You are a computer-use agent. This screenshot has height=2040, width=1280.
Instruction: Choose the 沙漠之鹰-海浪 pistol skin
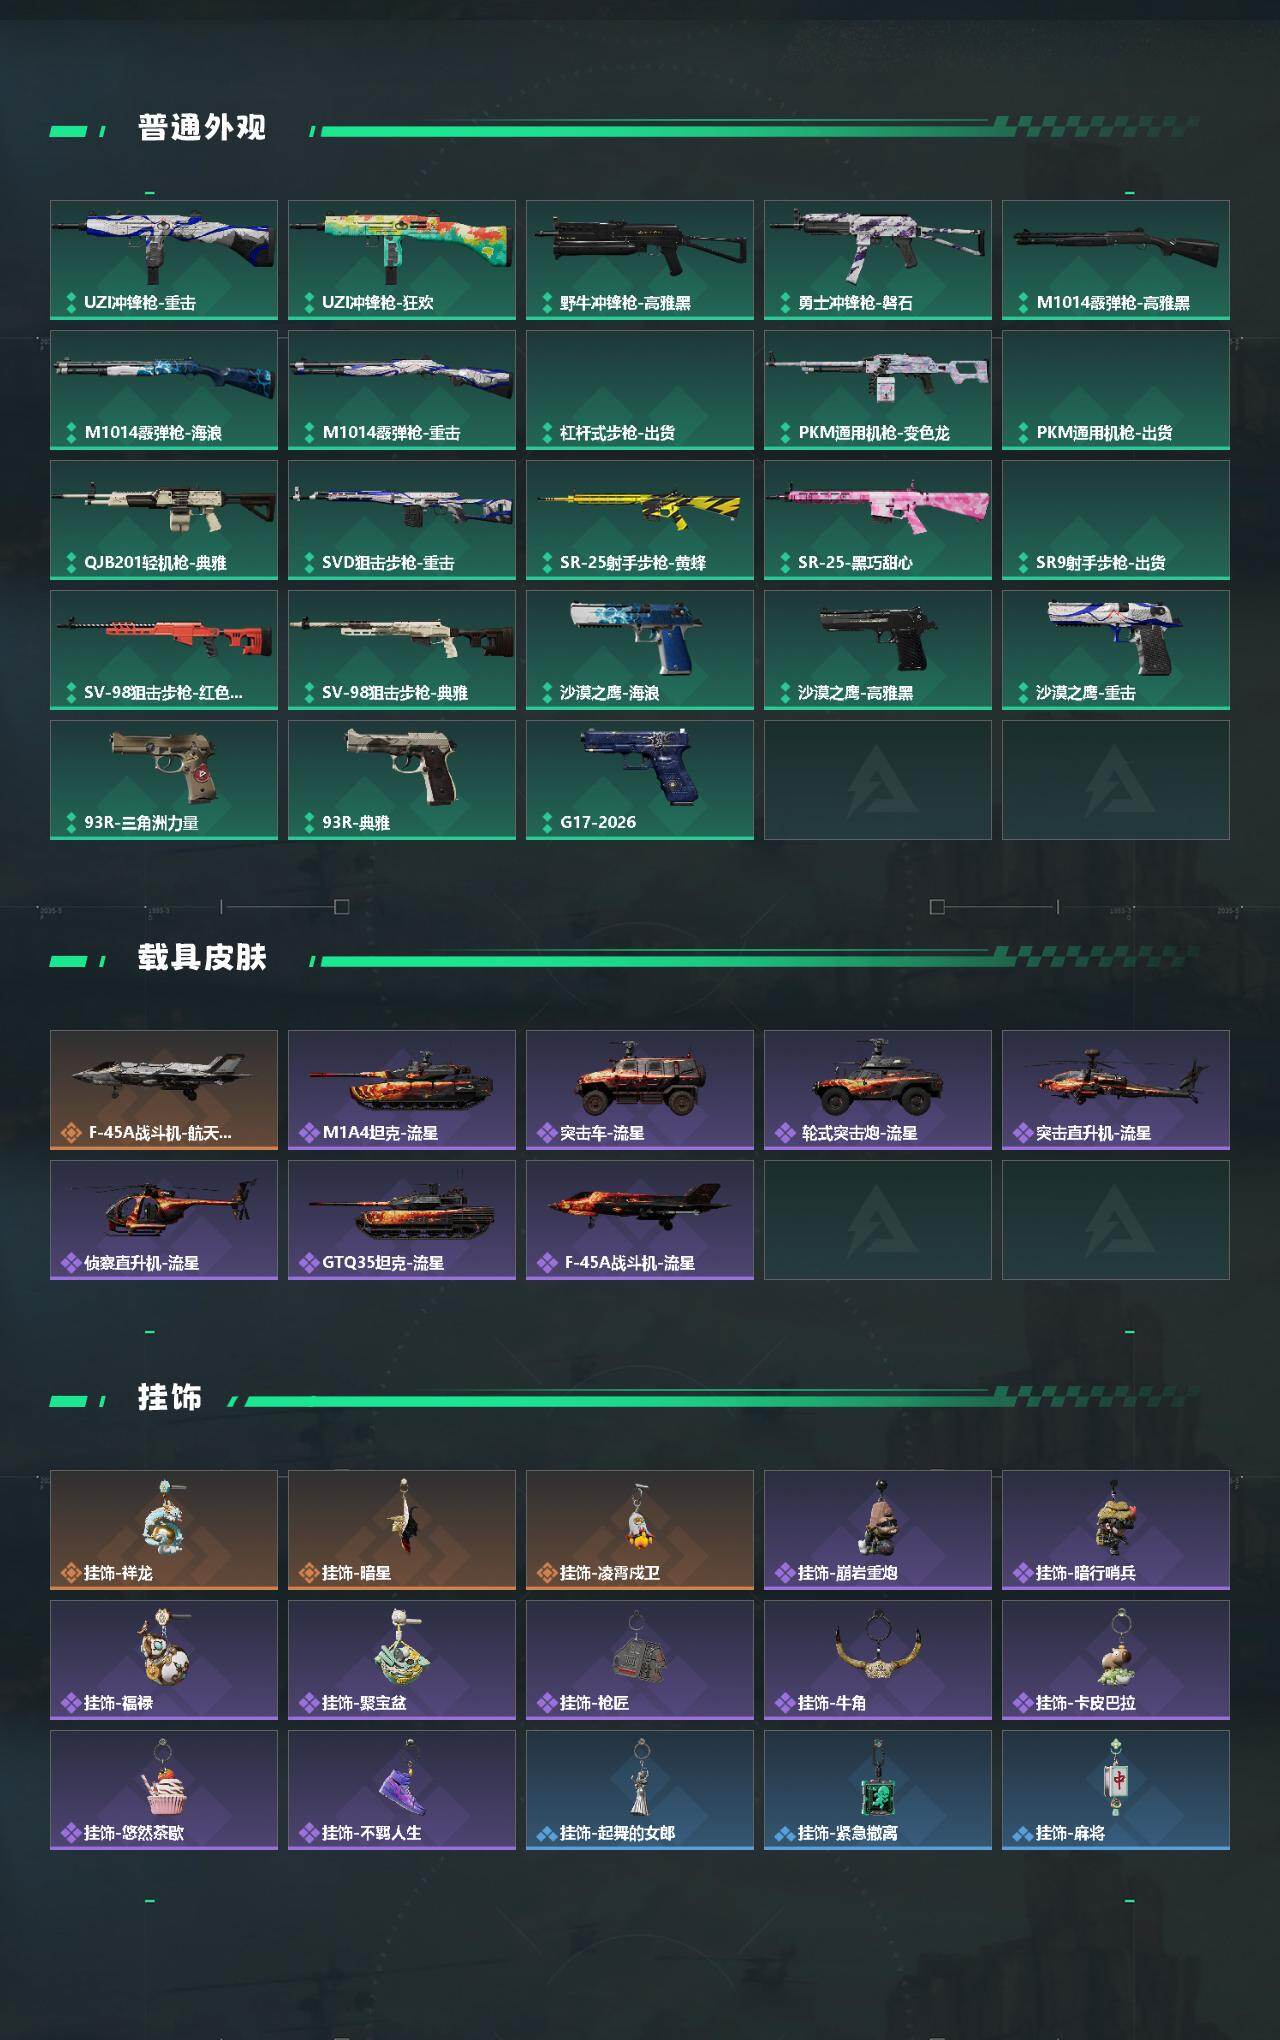640,650
